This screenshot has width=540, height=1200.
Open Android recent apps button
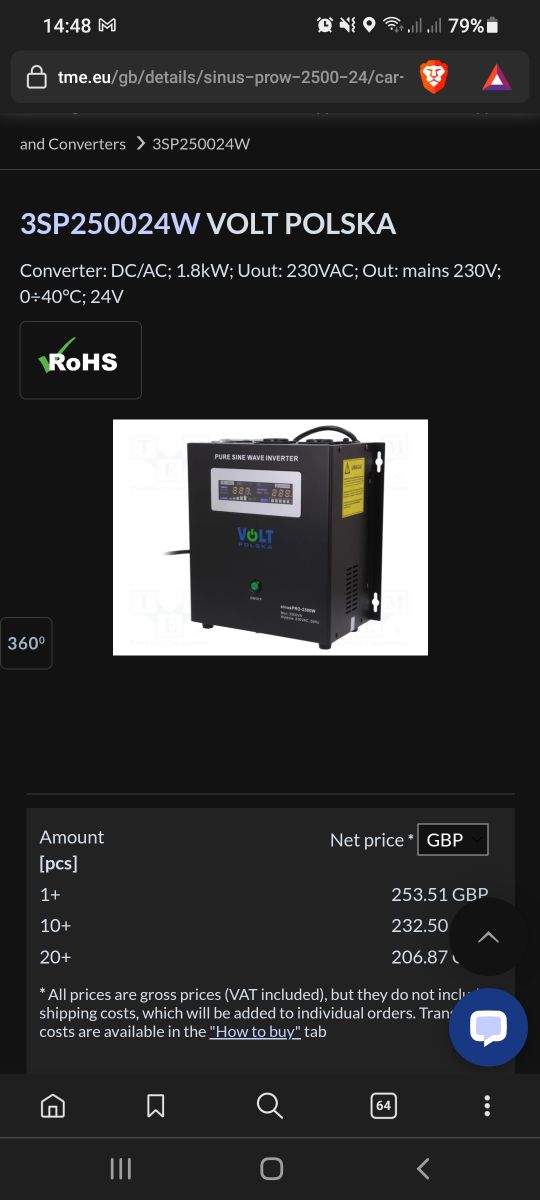[x=120, y=1168]
